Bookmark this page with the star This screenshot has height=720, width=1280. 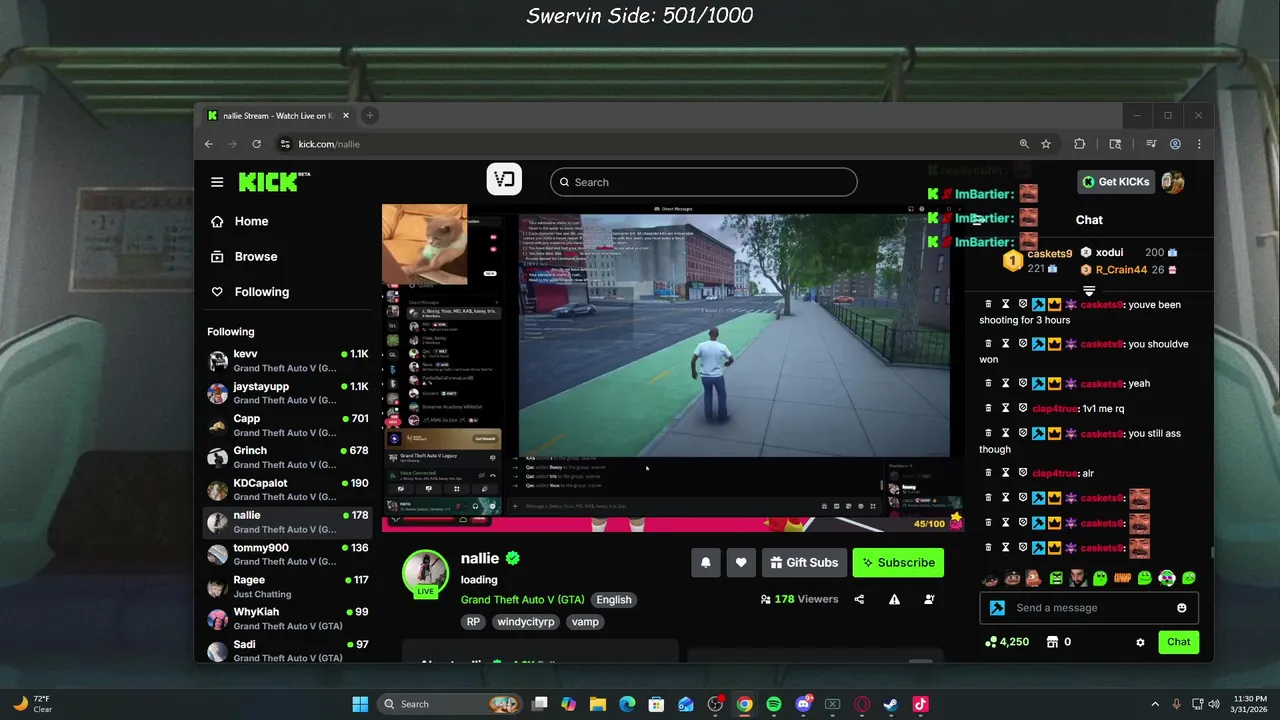point(1046,144)
